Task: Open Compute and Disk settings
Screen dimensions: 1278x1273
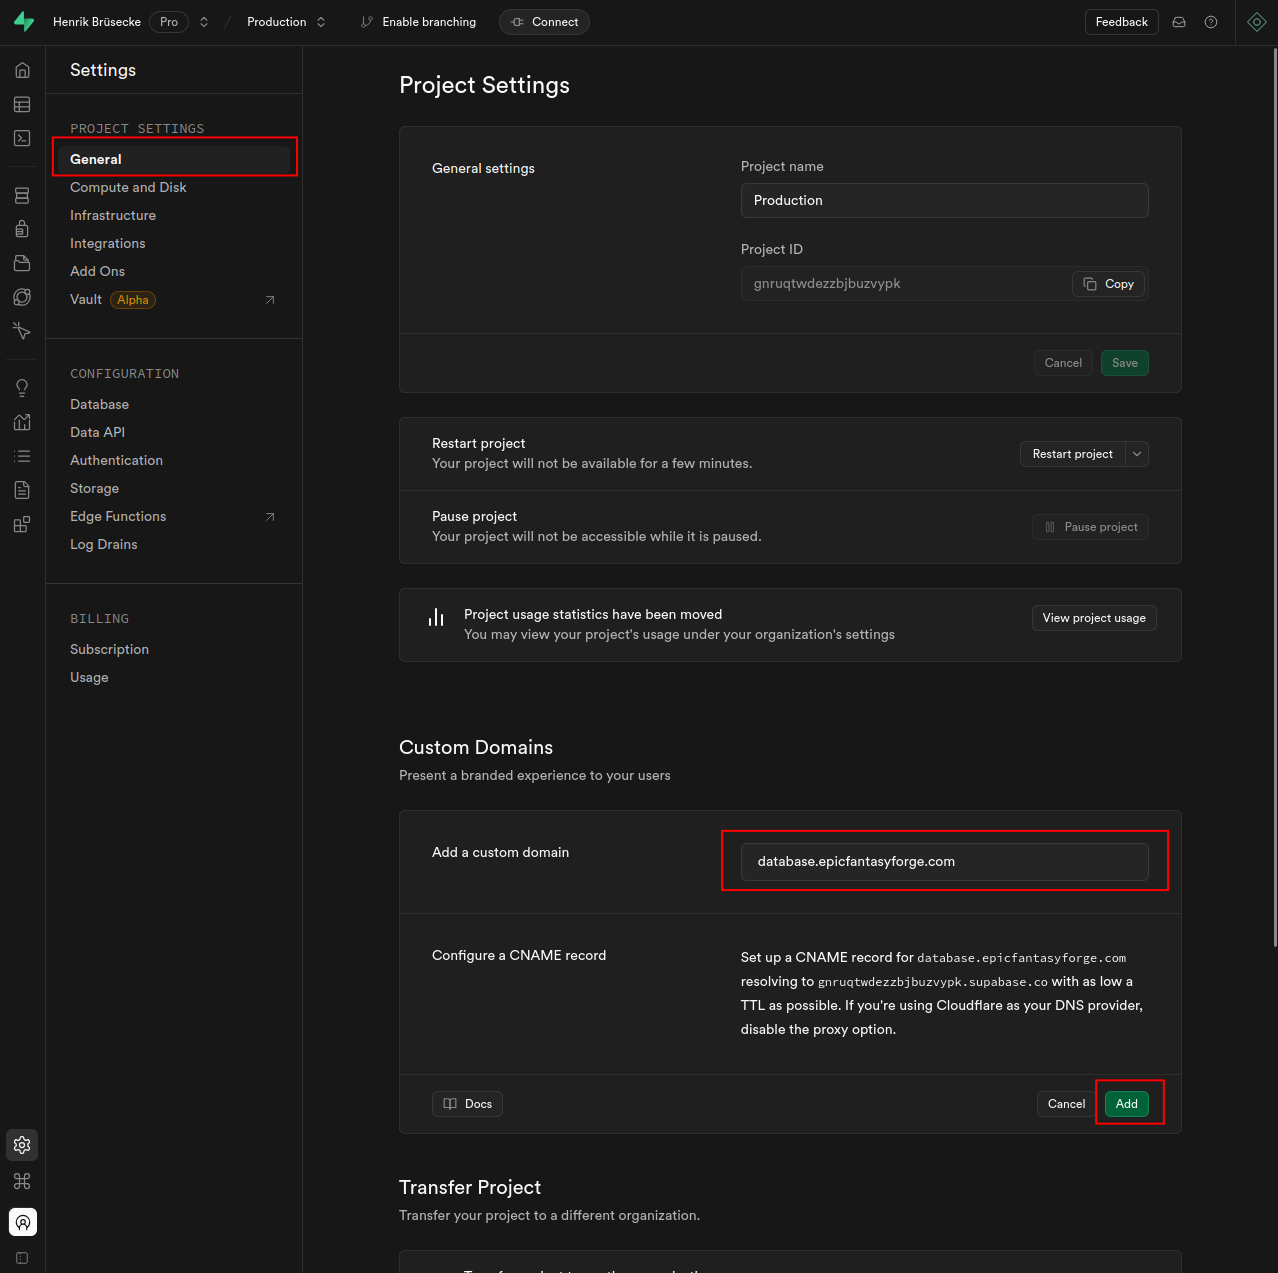Action: (x=128, y=187)
